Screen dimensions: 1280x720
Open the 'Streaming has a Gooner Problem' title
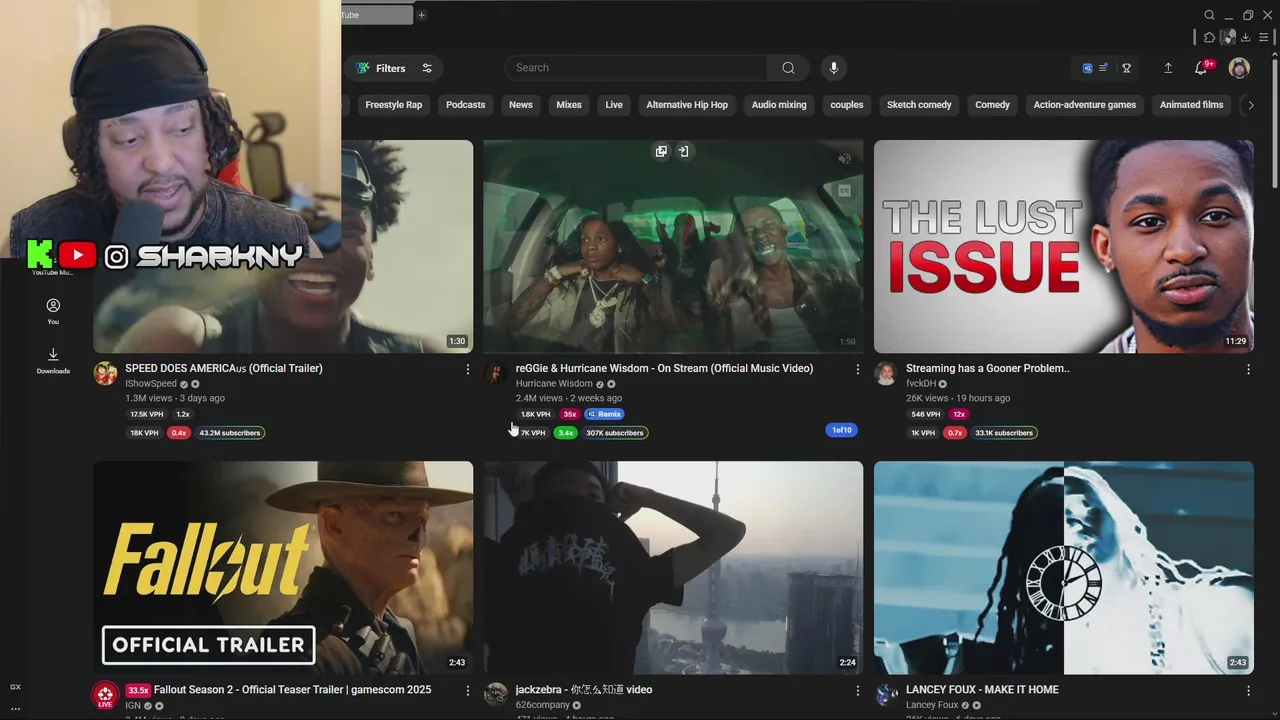(988, 368)
